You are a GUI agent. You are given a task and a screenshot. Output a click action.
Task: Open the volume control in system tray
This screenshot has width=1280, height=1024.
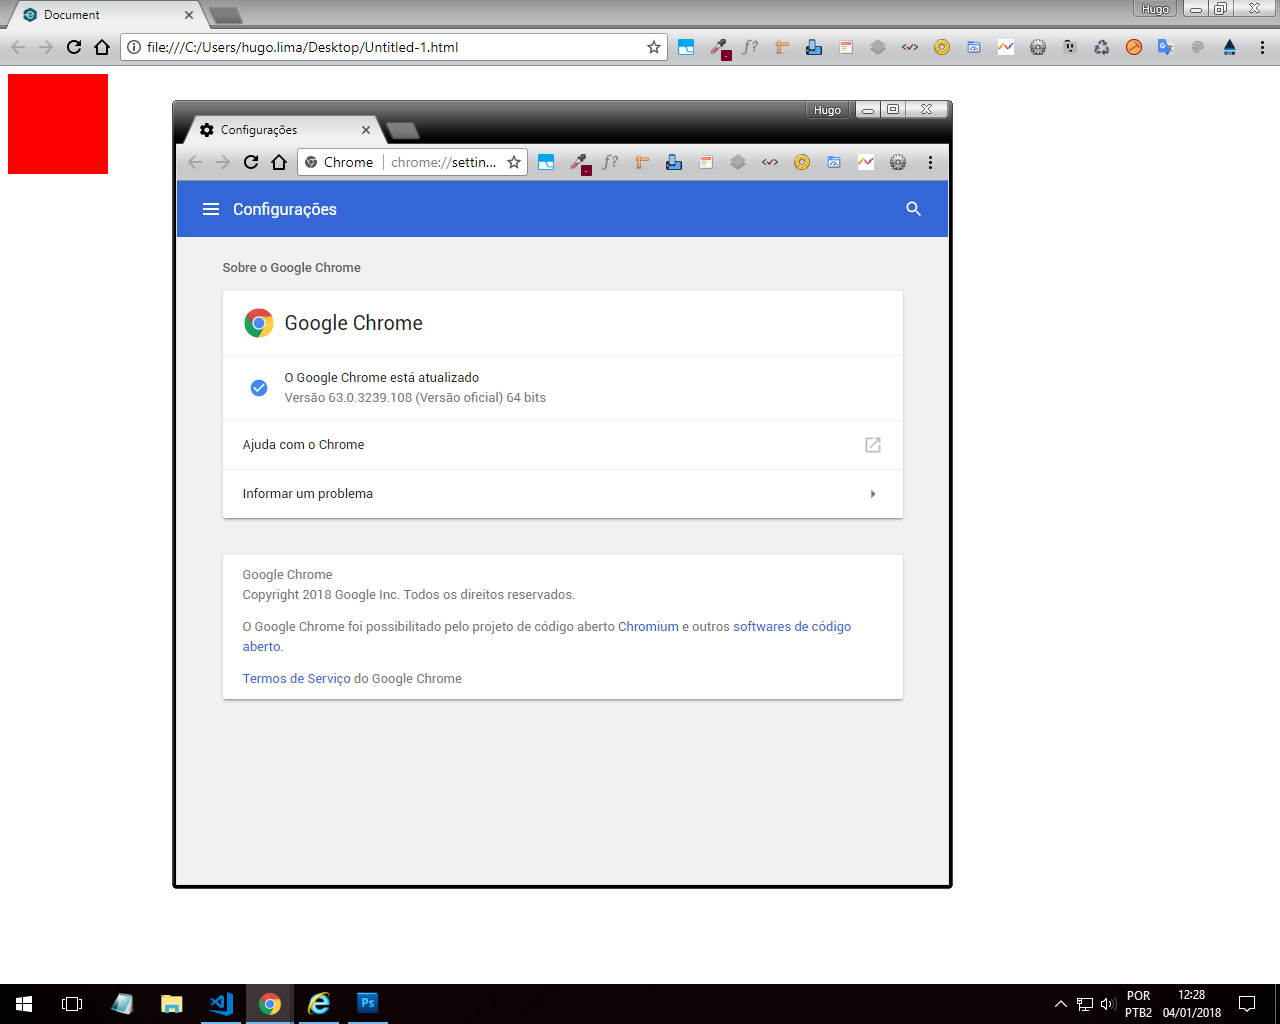pos(1107,1004)
